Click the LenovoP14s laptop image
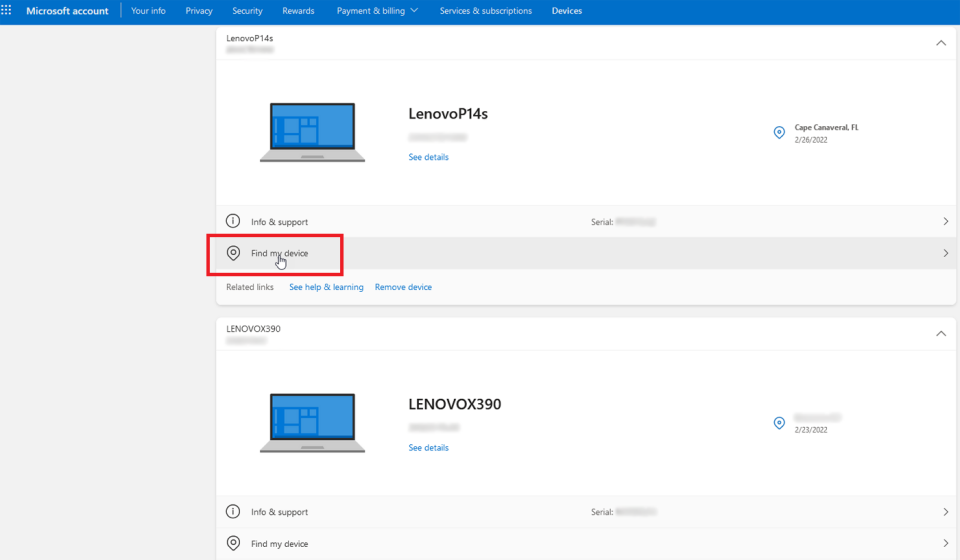The width and height of the screenshot is (960, 560). [x=312, y=132]
